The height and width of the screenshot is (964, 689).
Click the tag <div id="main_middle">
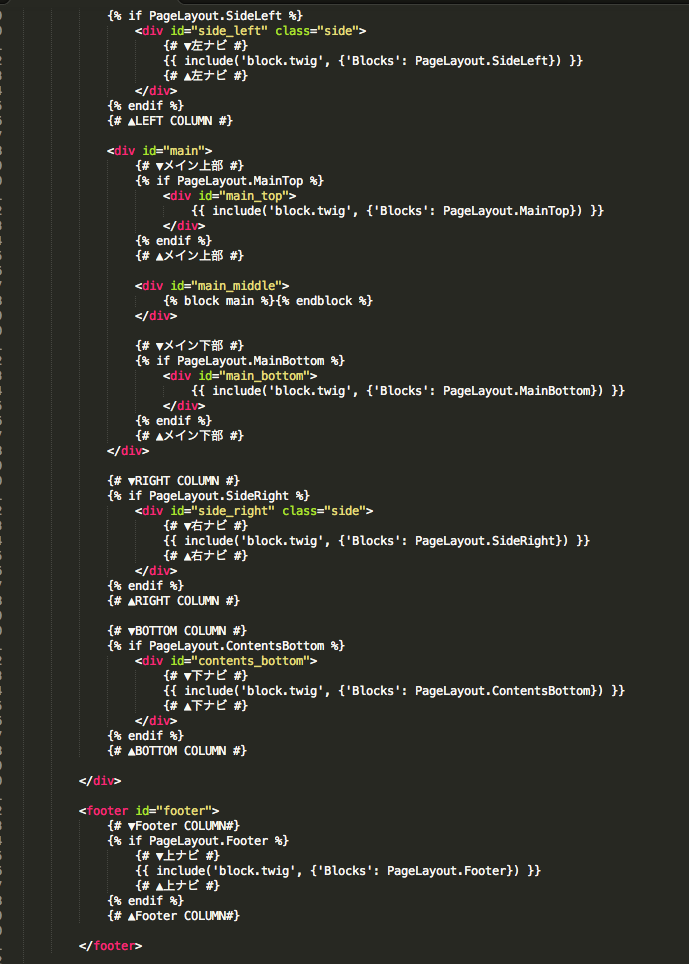[x=212, y=286]
